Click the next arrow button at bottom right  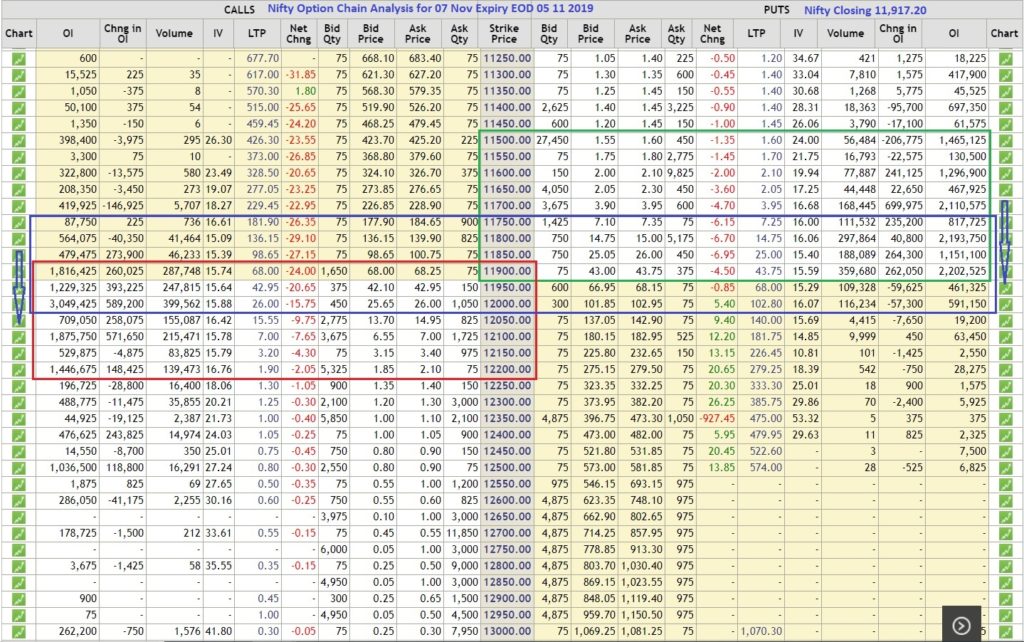coord(961,625)
